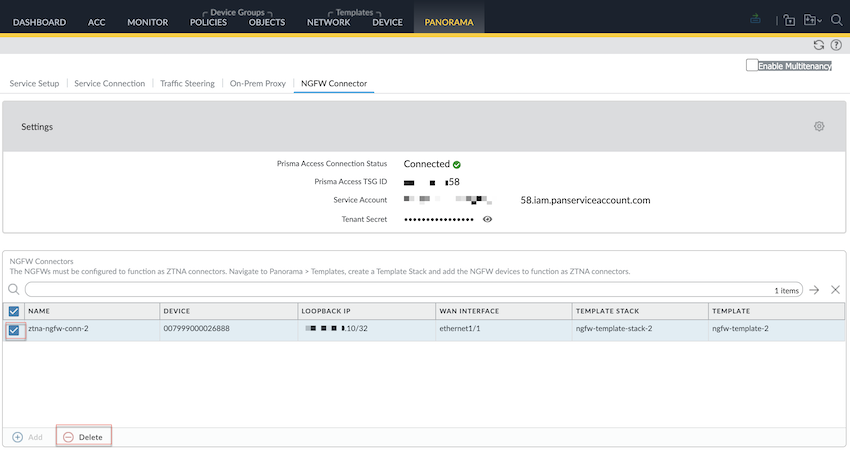Image resolution: width=850 pixels, height=450 pixels.
Task: Click the Delete button
Action: pyautogui.click(x=83, y=437)
